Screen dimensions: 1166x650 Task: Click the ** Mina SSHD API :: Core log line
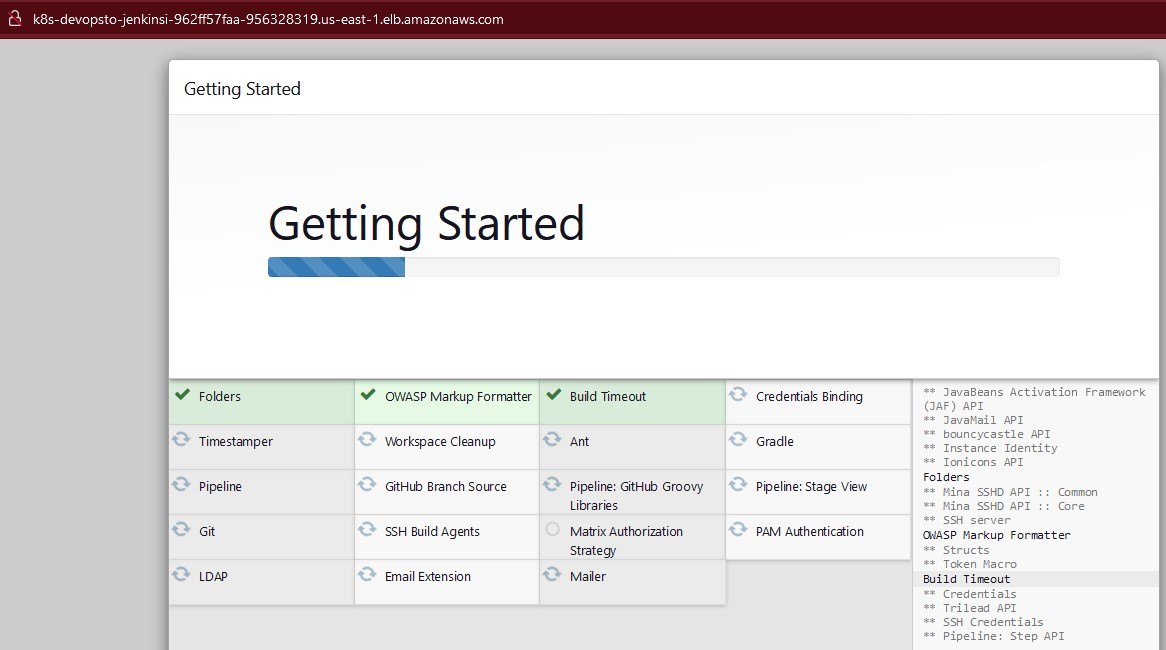click(x=1003, y=506)
